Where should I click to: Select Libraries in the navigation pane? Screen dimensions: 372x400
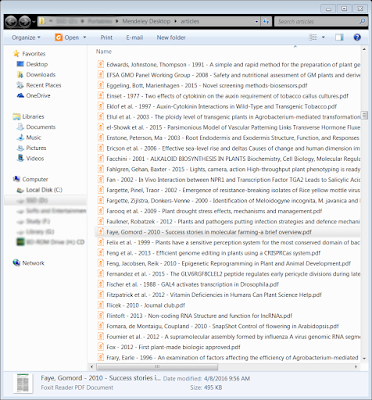[x=33, y=117]
